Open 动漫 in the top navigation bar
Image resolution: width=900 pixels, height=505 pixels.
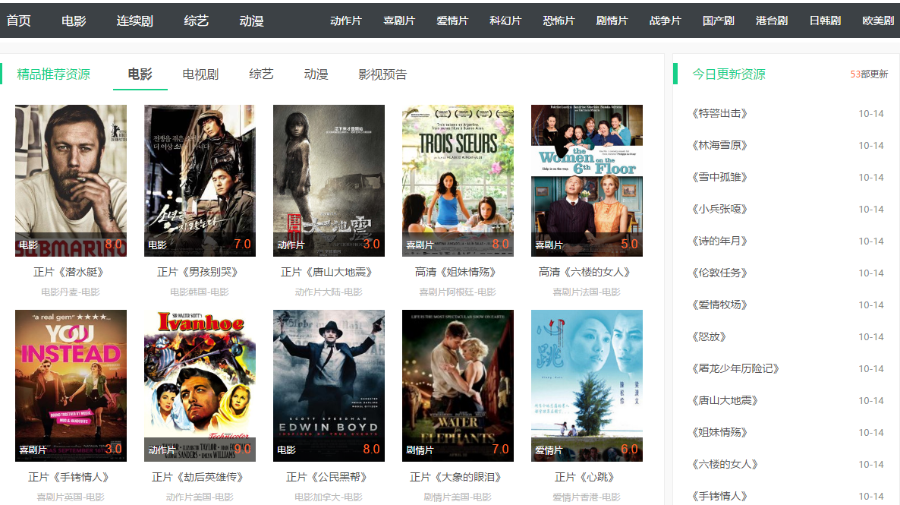pos(251,21)
